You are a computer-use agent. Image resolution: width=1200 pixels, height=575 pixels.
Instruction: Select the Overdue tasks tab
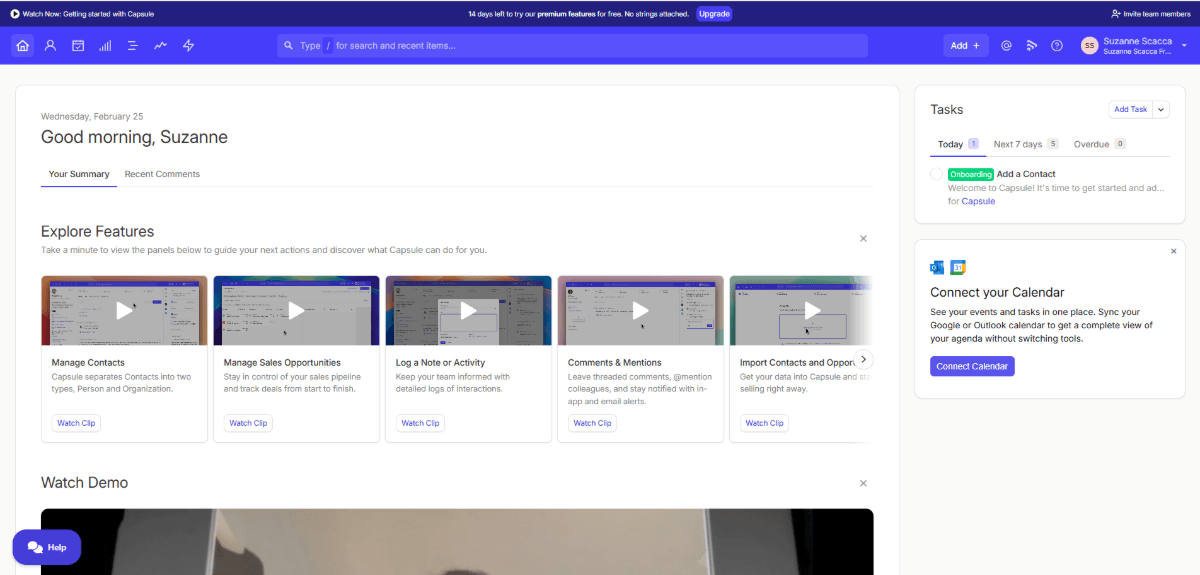coord(1100,144)
